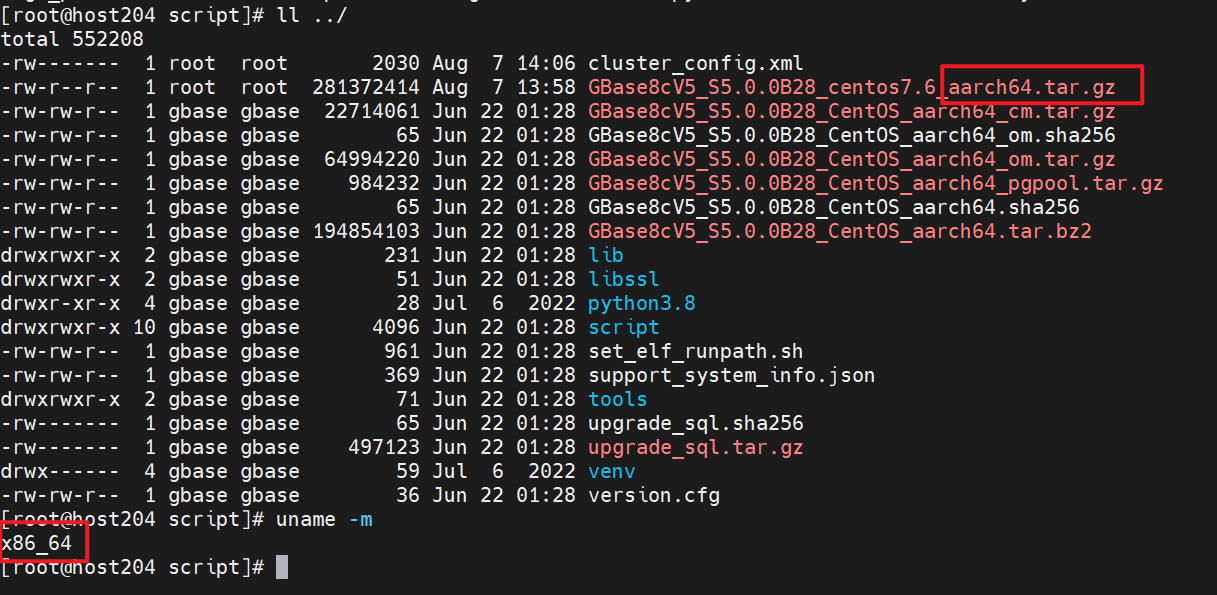Select the aarch64_om.tar.gz archive name

[852, 159]
